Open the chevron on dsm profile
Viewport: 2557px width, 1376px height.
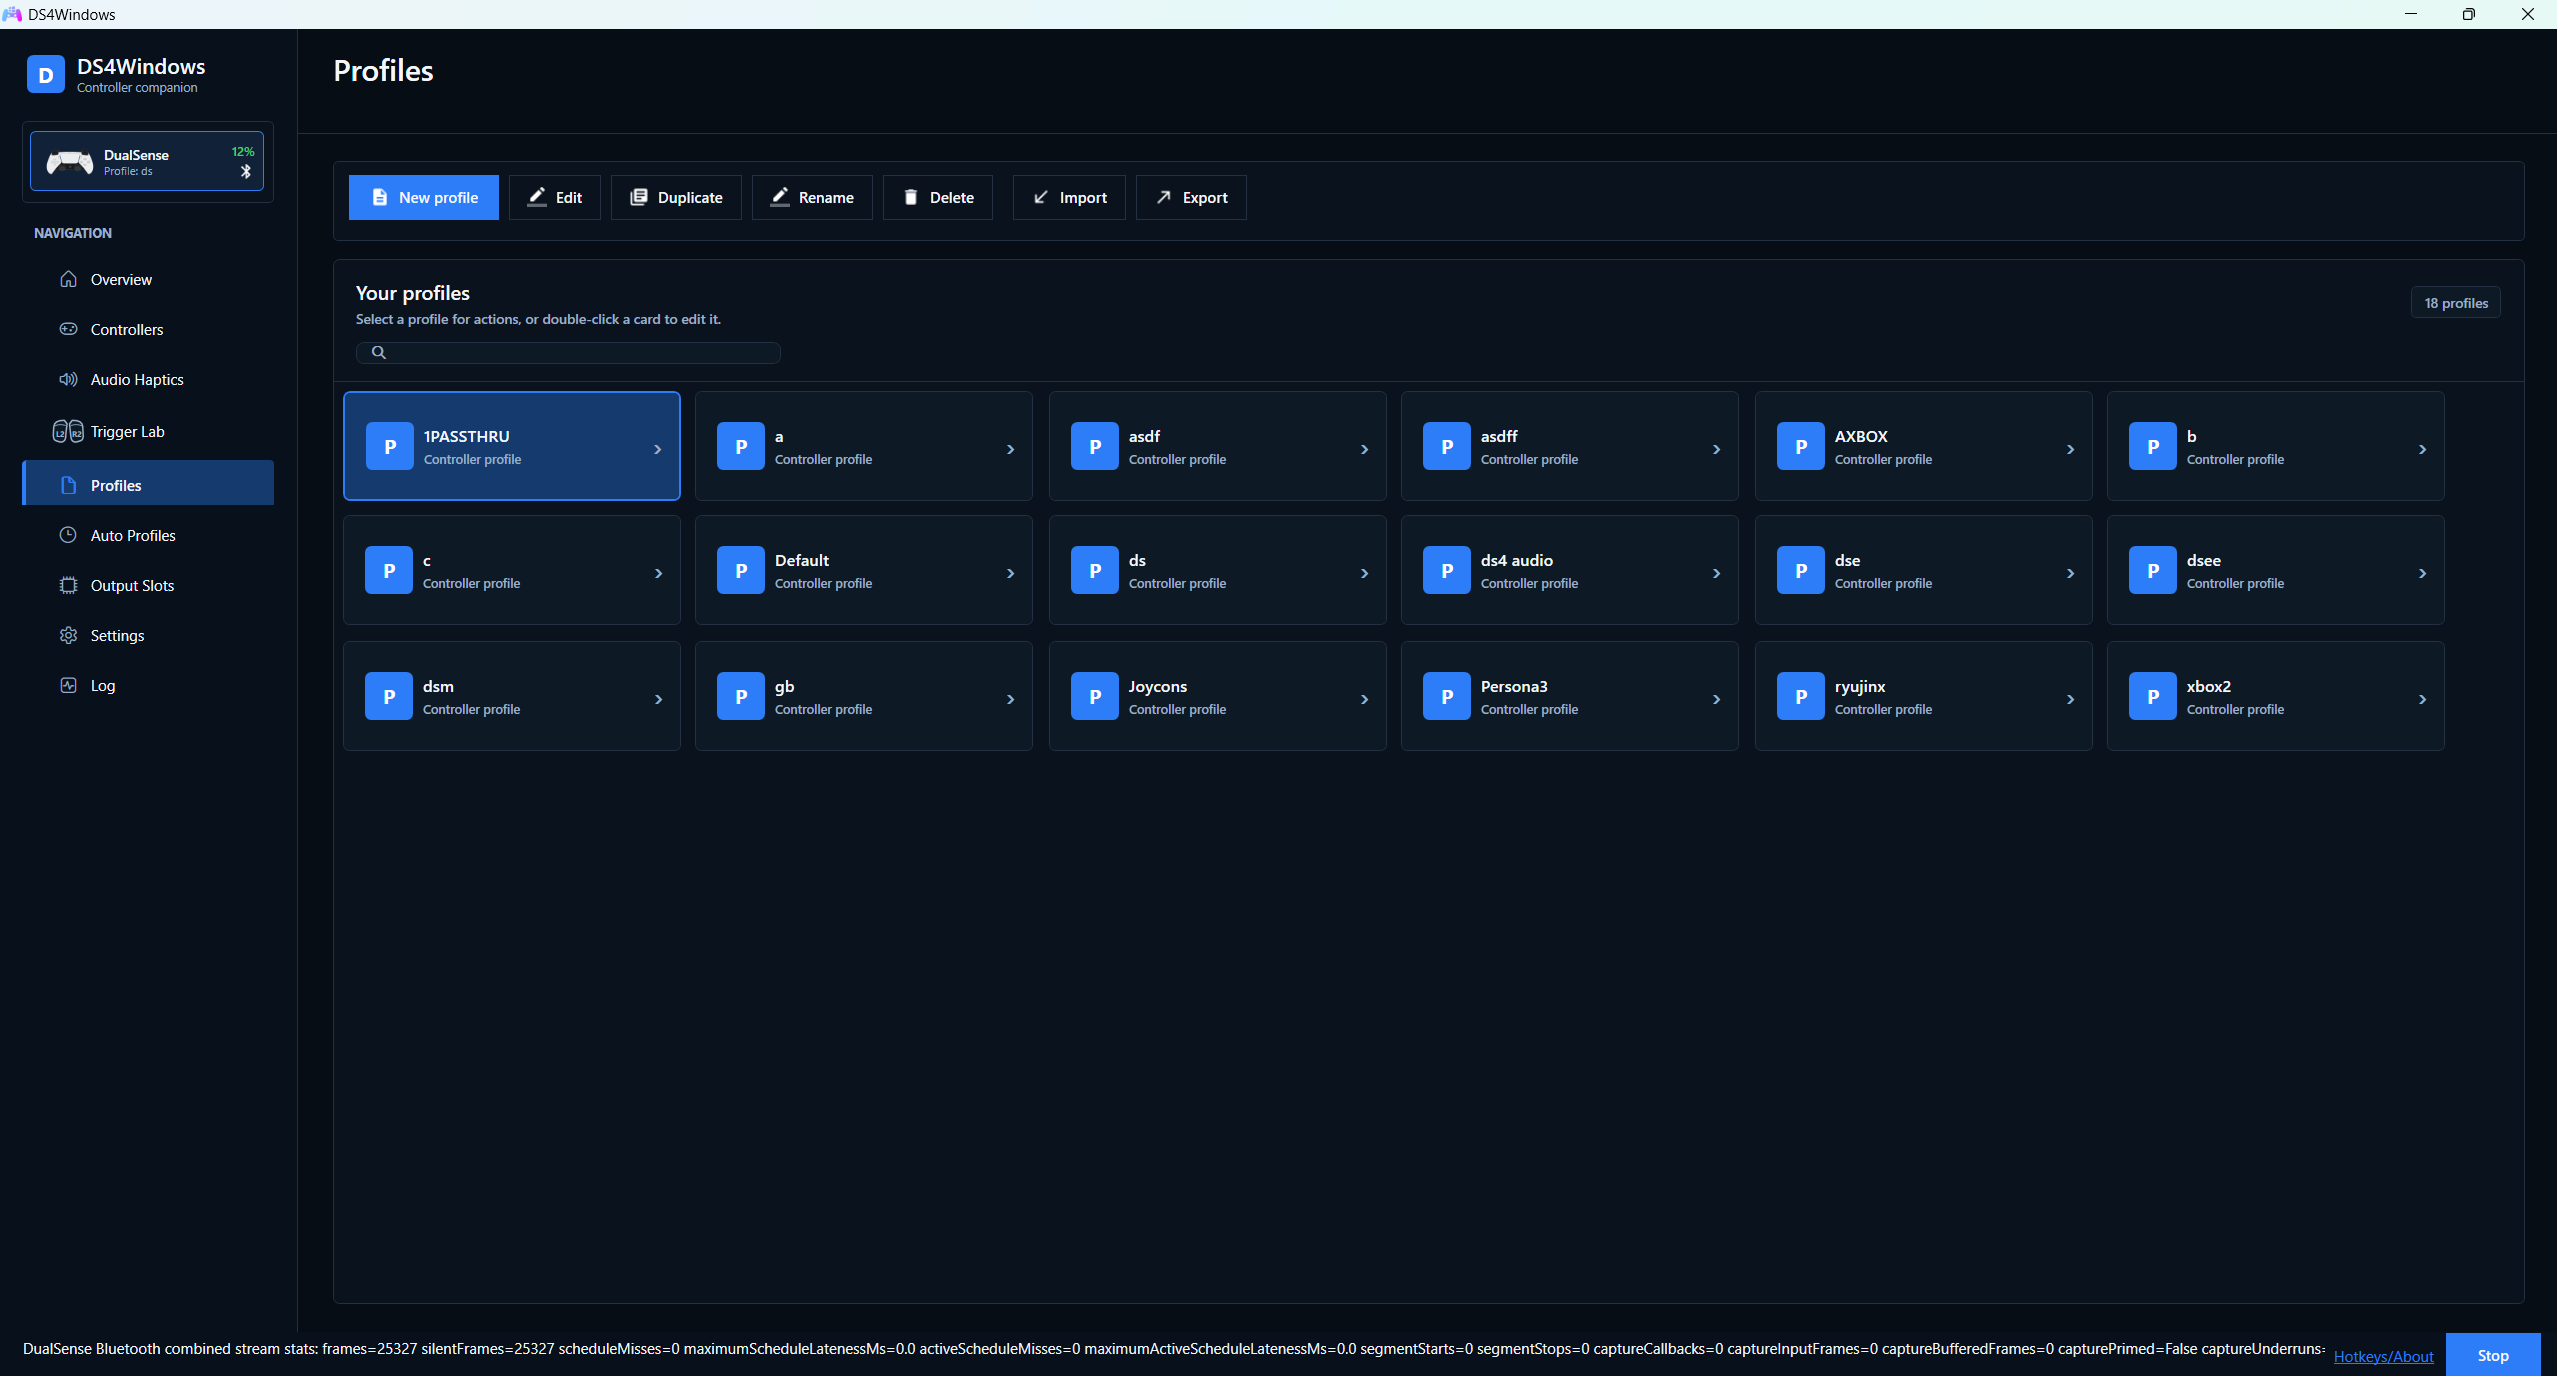coord(658,699)
